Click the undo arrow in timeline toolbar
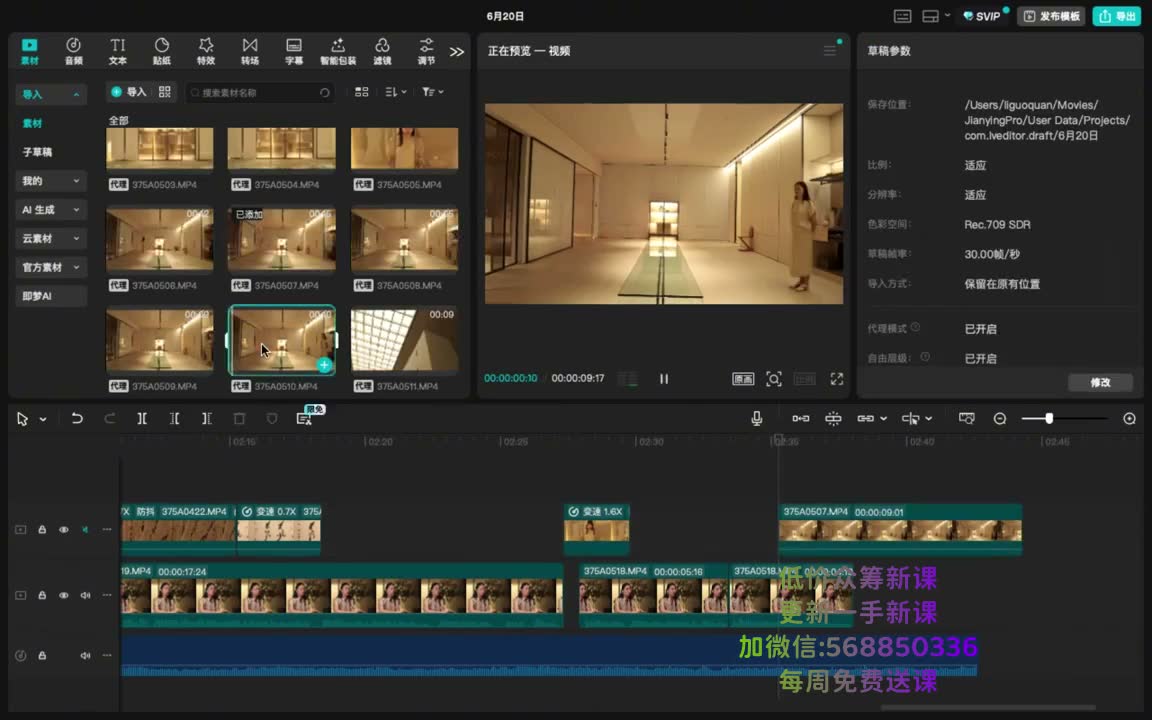This screenshot has width=1152, height=720. 76,418
